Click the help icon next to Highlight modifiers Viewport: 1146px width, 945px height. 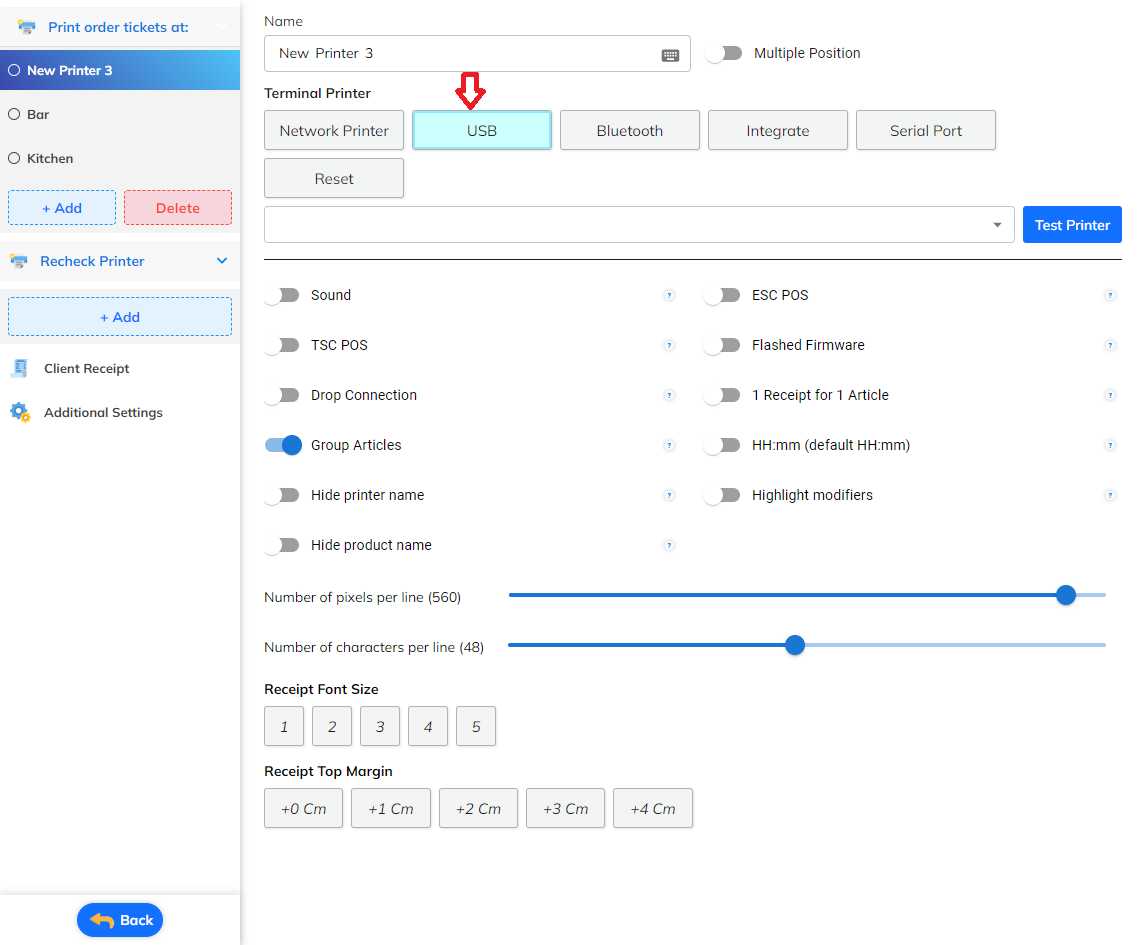[x=1110, y=496]
